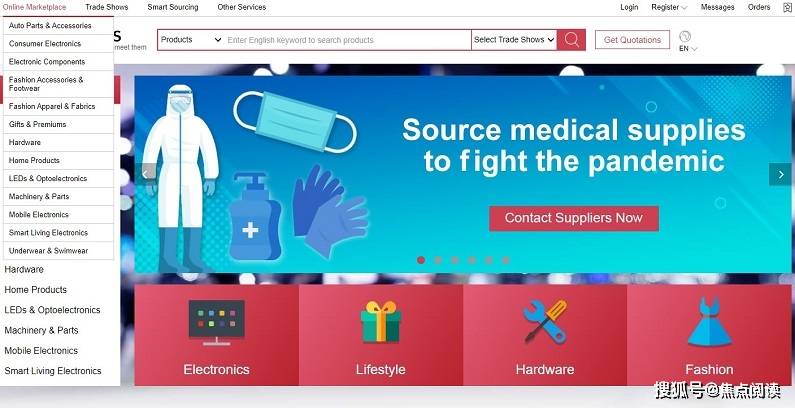Focus the product keyword search field
This screenshot has height=408, width=795.
347,40
